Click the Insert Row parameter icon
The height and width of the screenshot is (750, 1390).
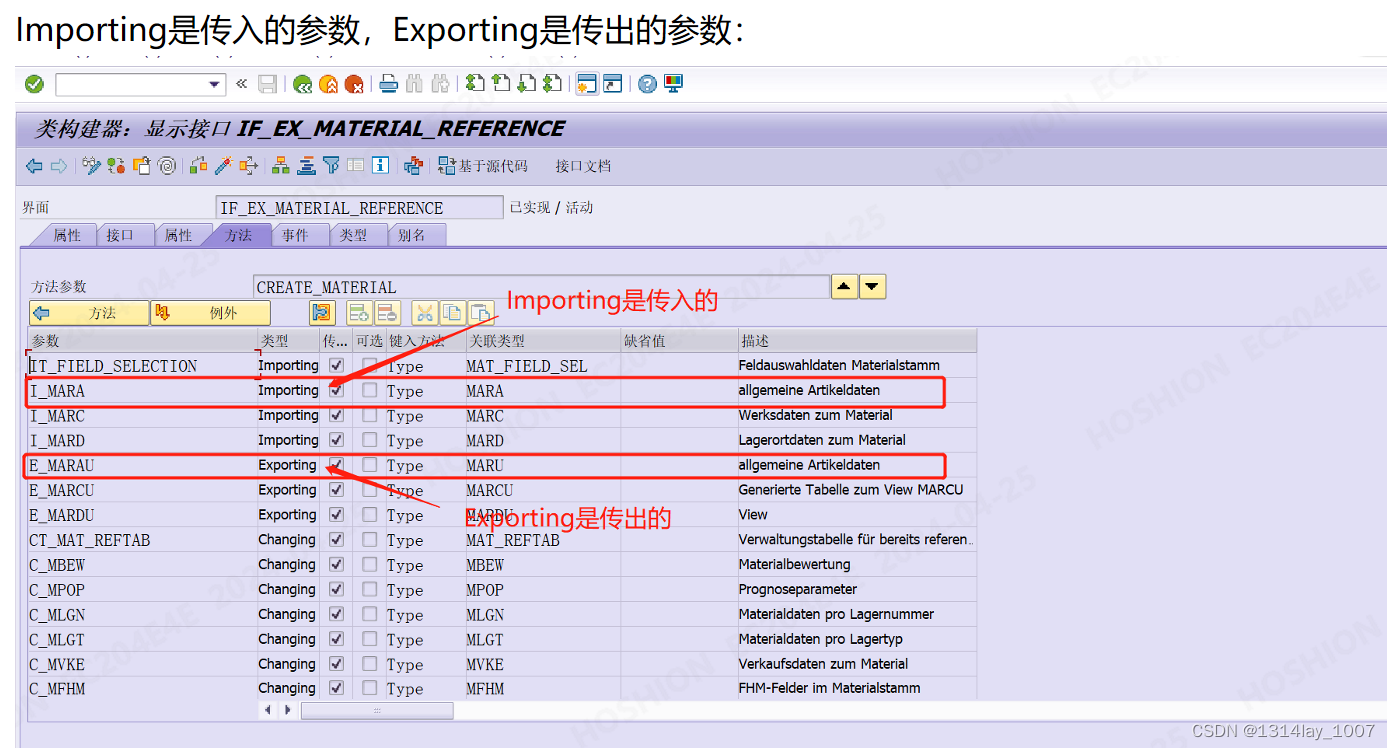click(x=358, y=313)
